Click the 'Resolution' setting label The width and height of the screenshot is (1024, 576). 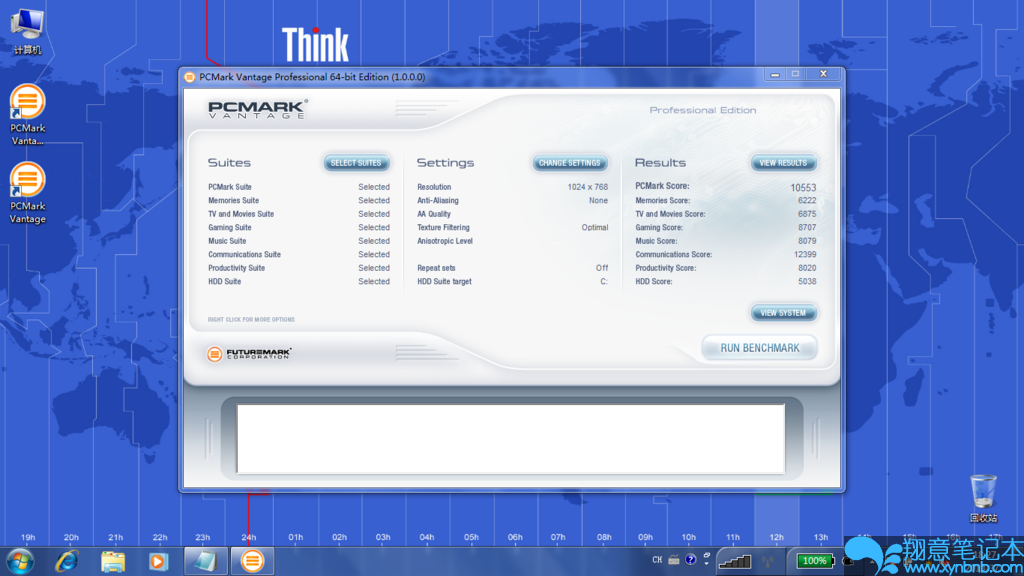pos(434,187)
